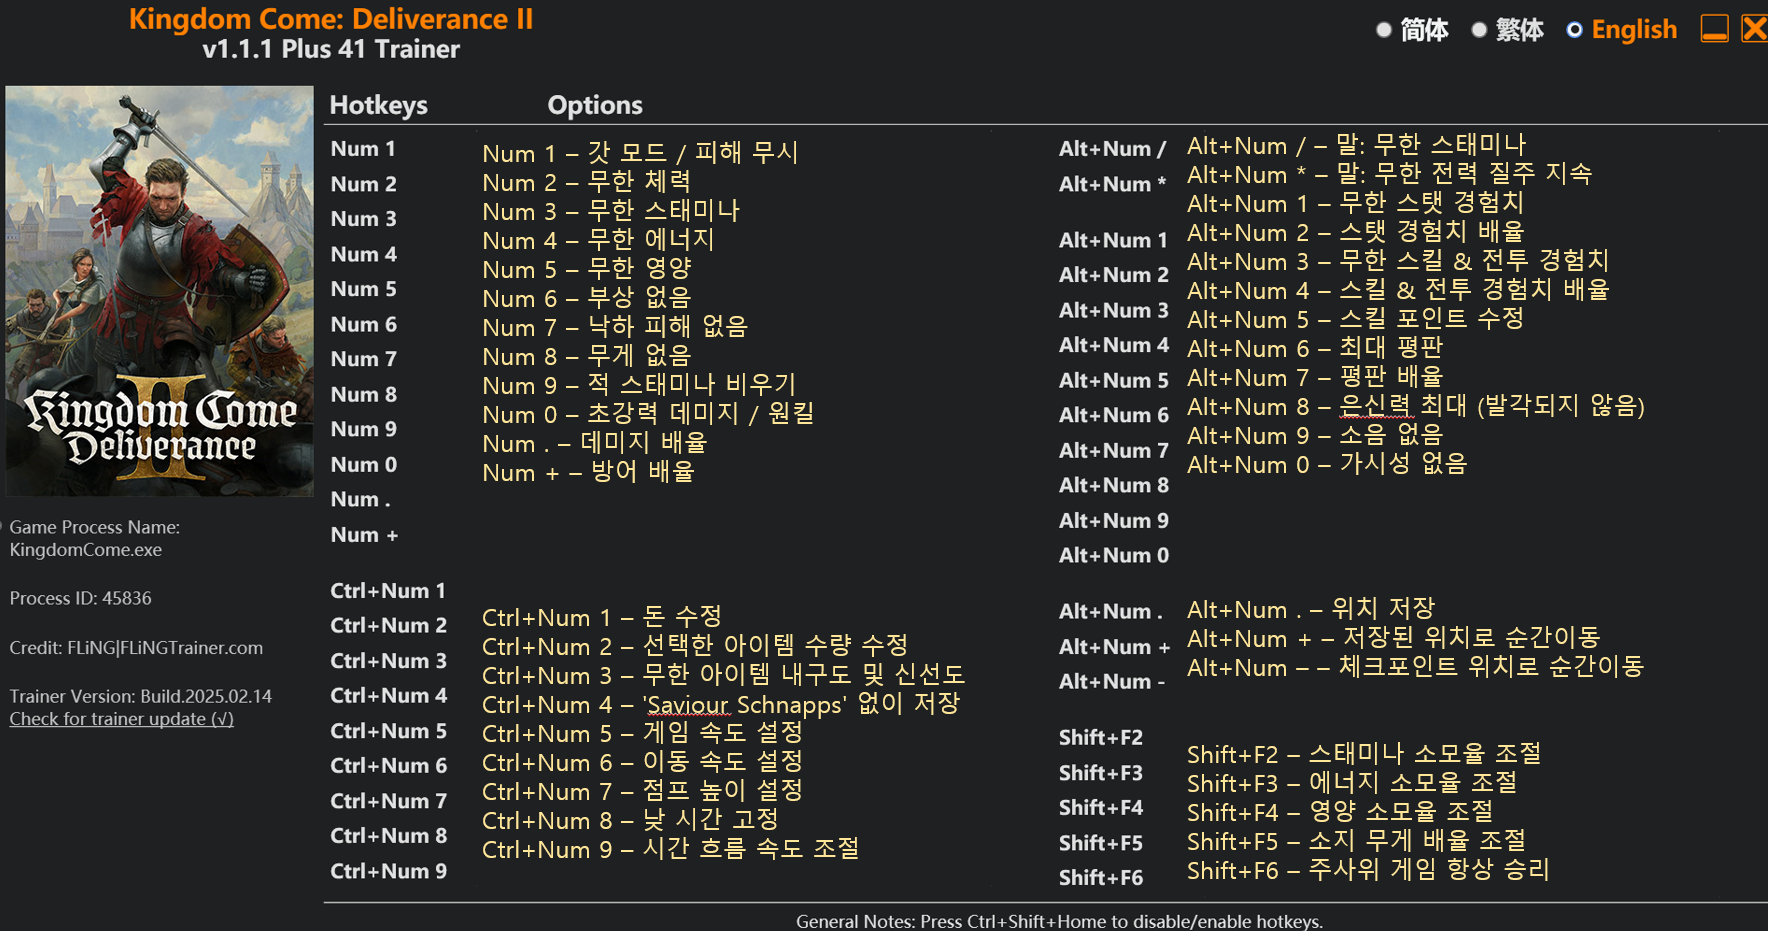Click the Num 7 hotkey label
This screenshot has width=1768, height=931.
pos(363,359)
